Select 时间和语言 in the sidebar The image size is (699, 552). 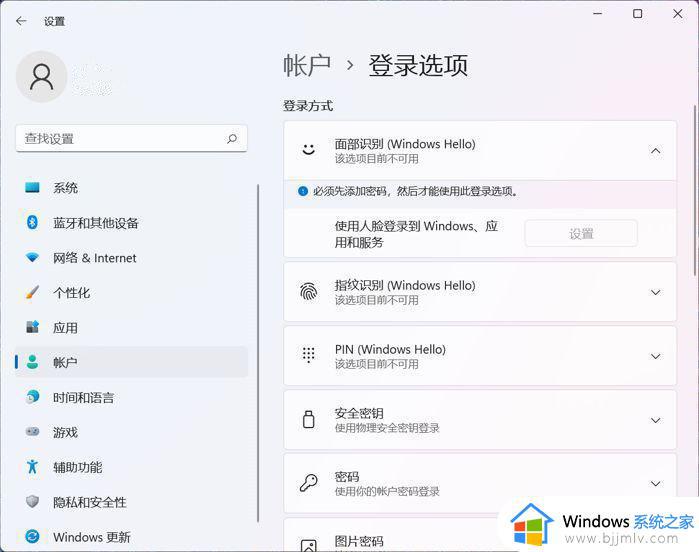point(132,397)
